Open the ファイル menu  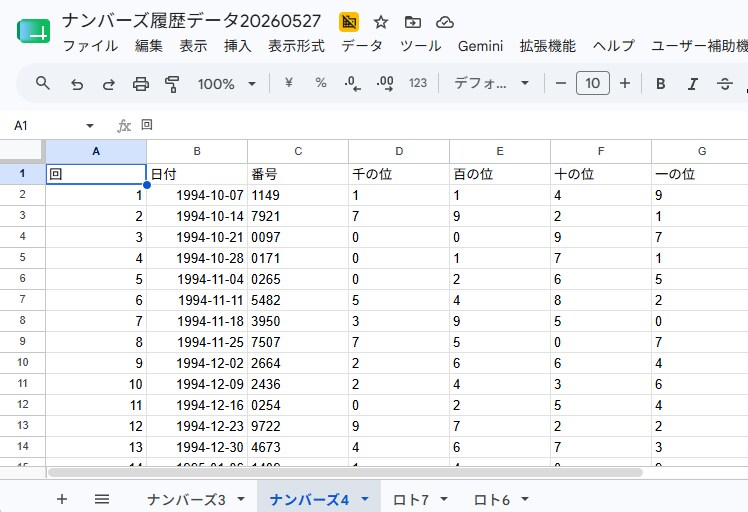[x=90, y=46]
